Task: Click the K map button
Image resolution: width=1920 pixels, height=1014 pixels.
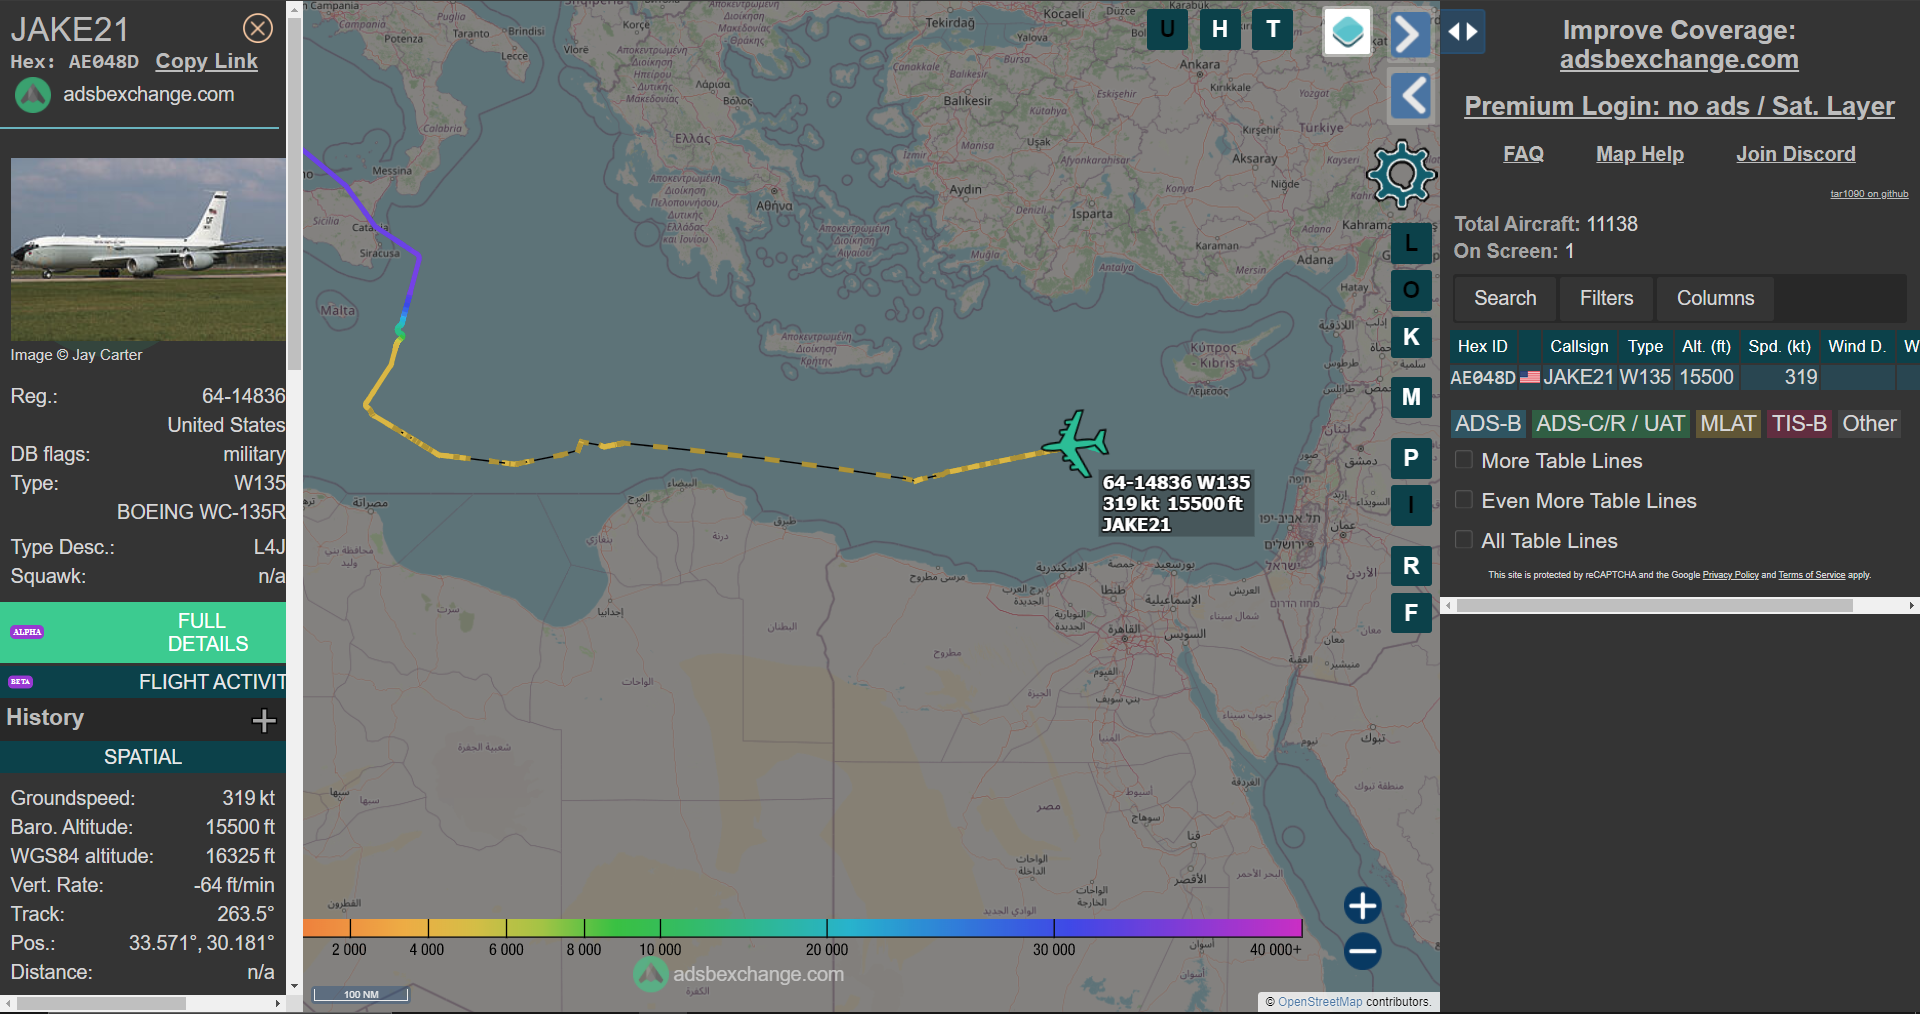Action: click(x=1411, y=337)
